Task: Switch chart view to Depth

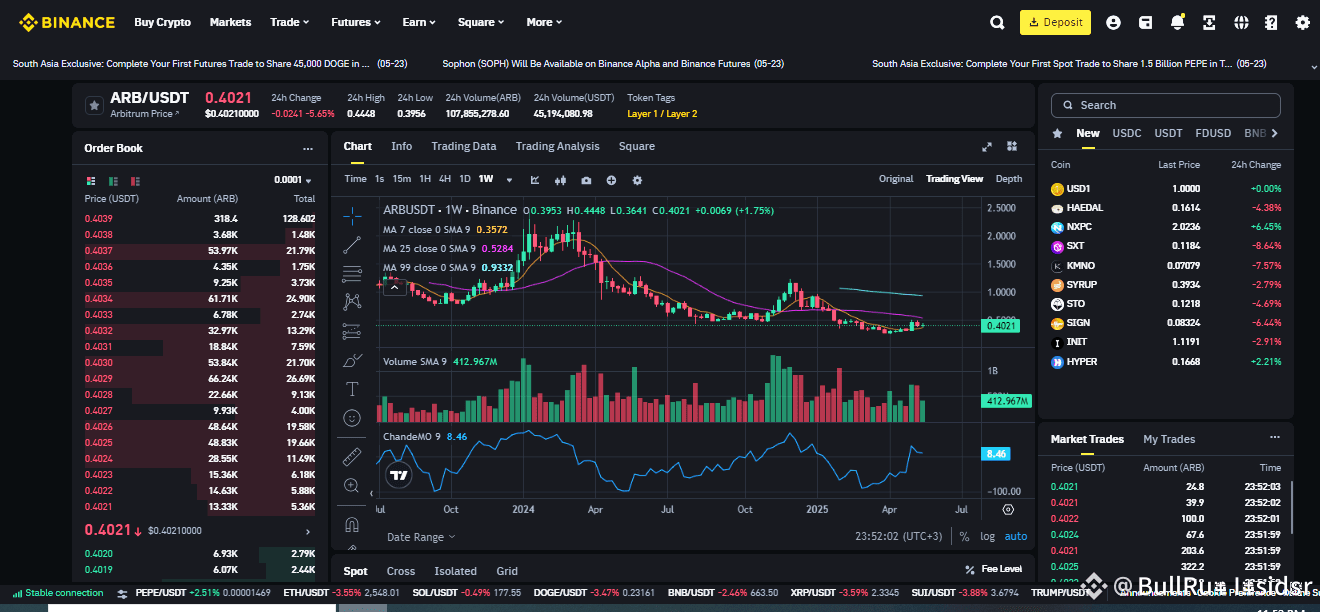Action: (x=1009, y=179)
